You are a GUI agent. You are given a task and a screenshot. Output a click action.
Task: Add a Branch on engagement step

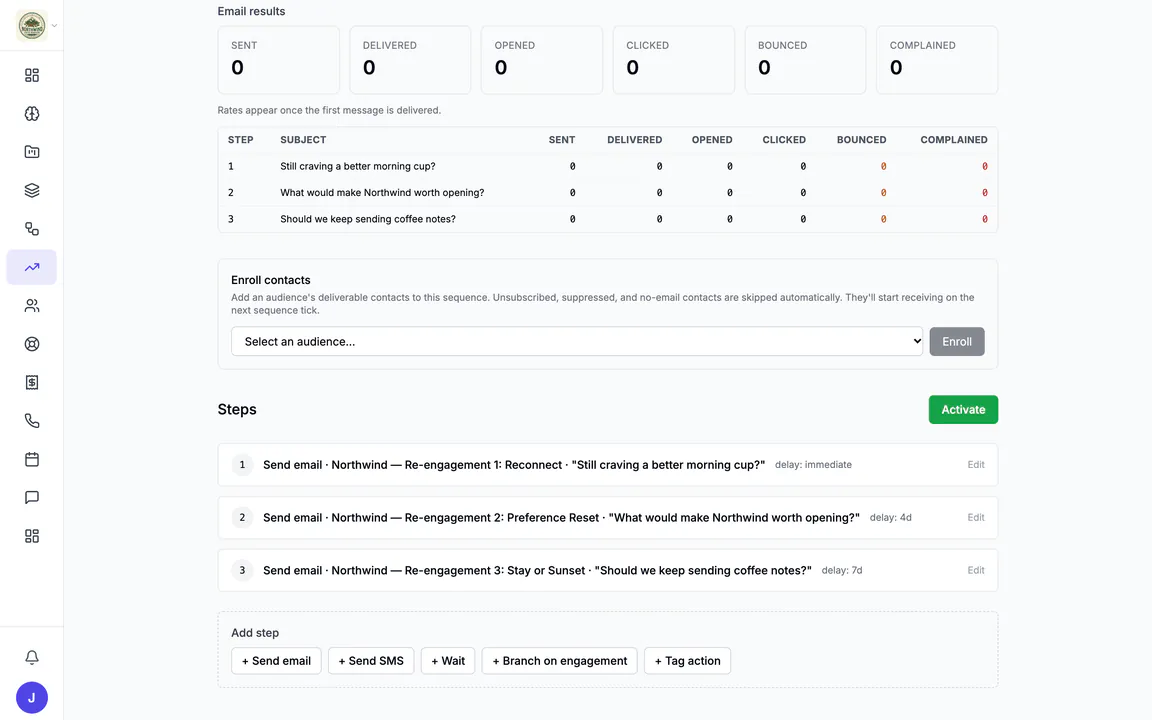pos(560,660)
